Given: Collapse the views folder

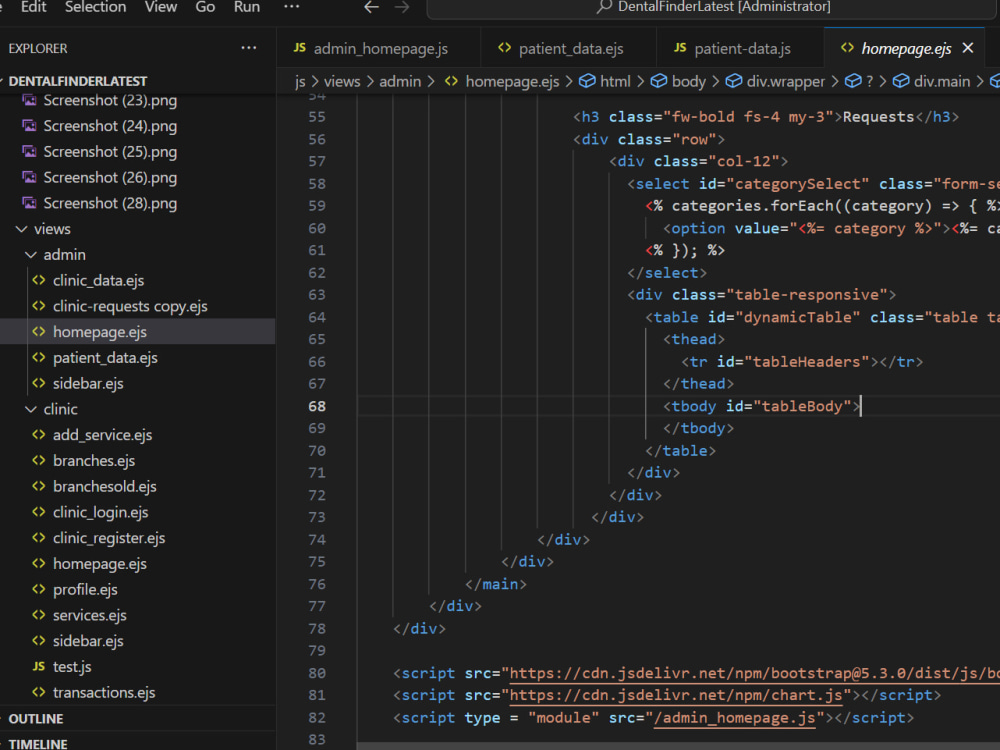Looking at the screenshot, I should (52, 229).
